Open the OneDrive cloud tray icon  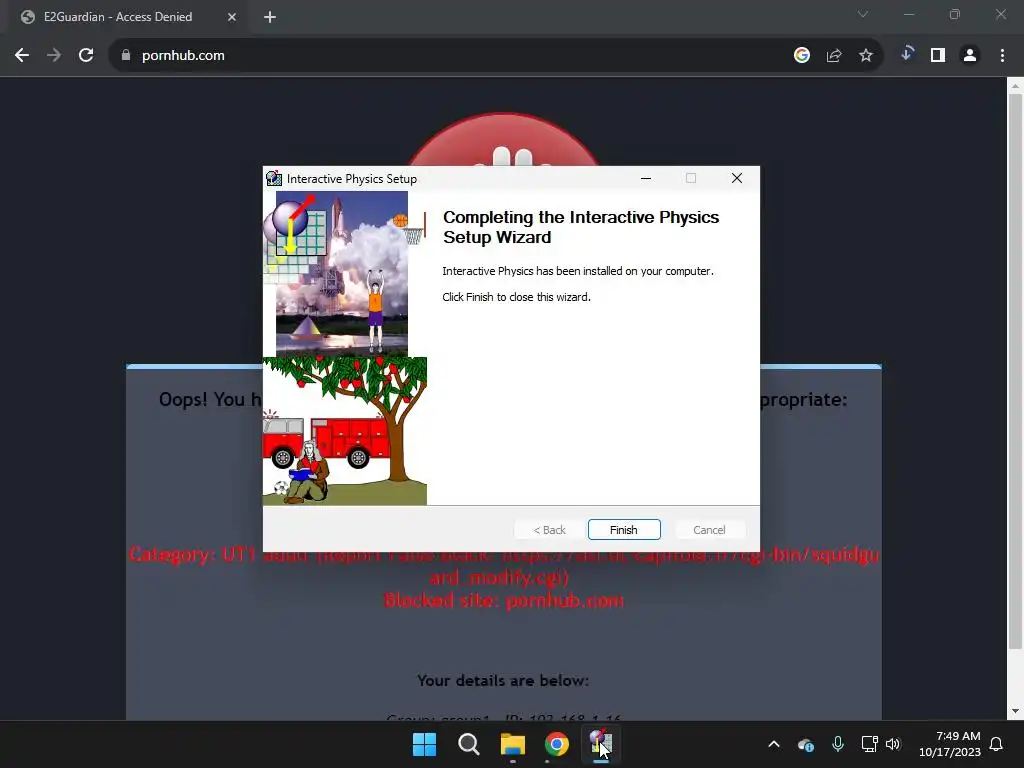click(x=806, y=744)
